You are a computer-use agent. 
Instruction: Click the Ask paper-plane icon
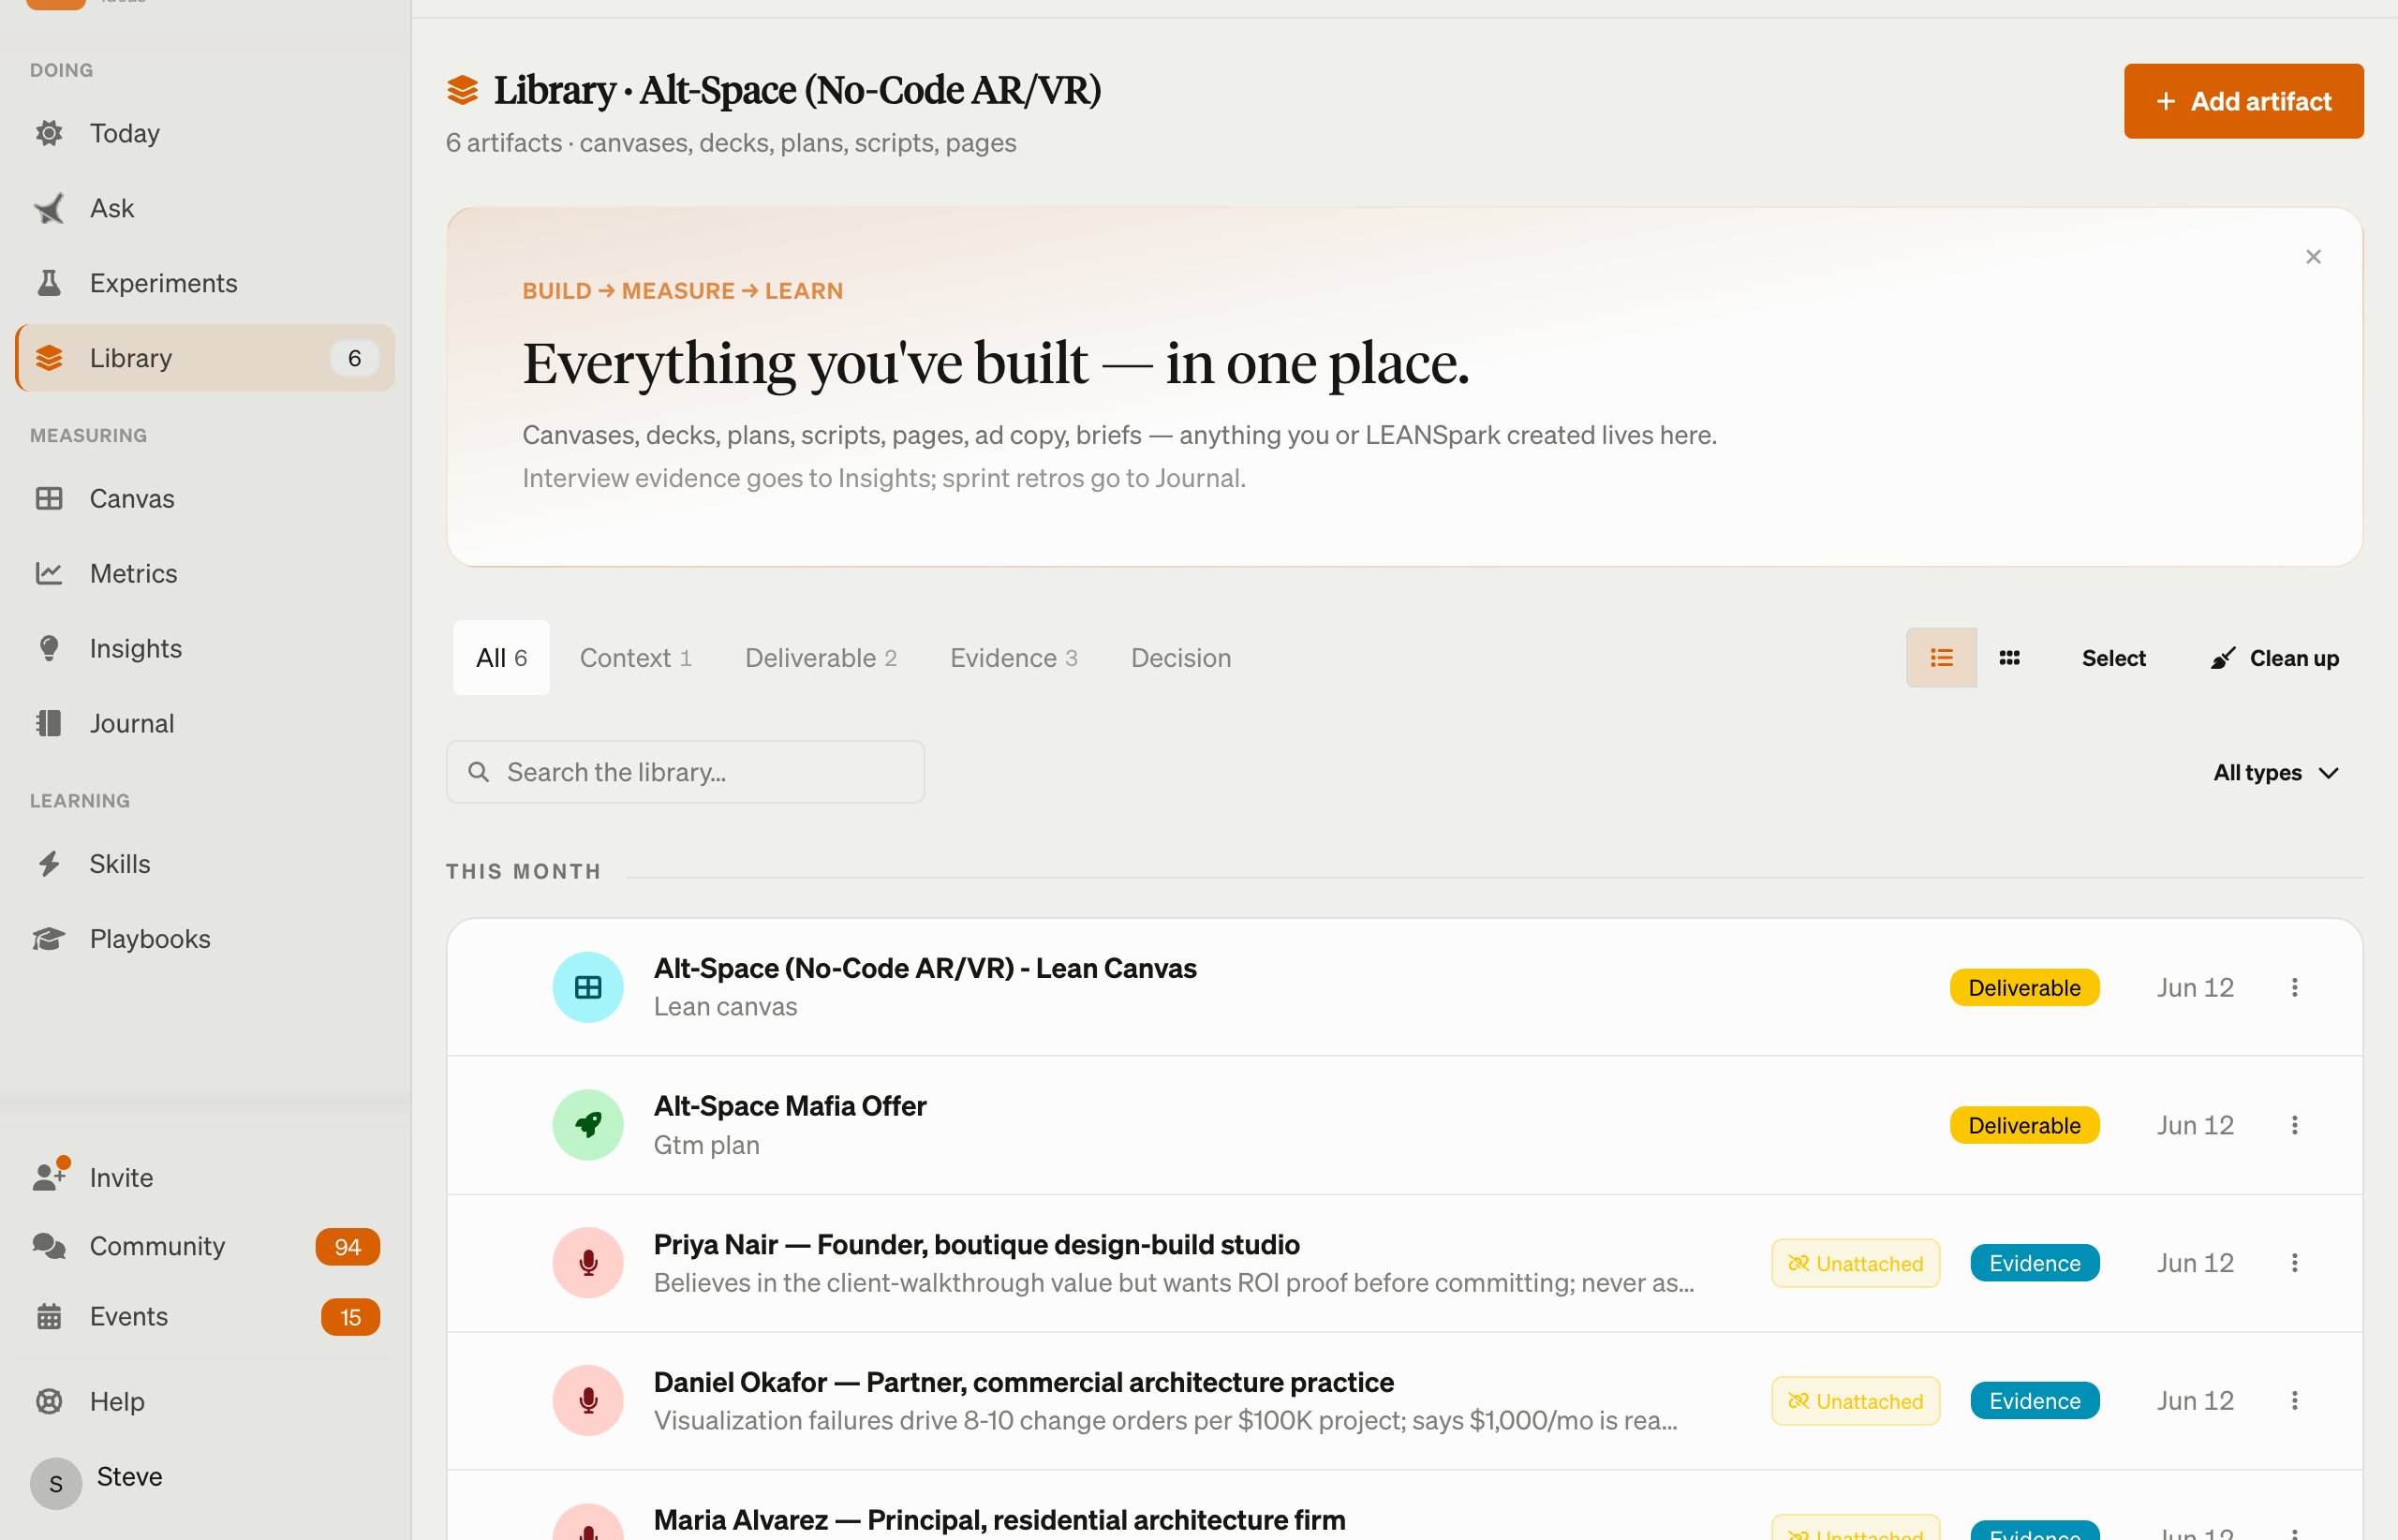49,208
